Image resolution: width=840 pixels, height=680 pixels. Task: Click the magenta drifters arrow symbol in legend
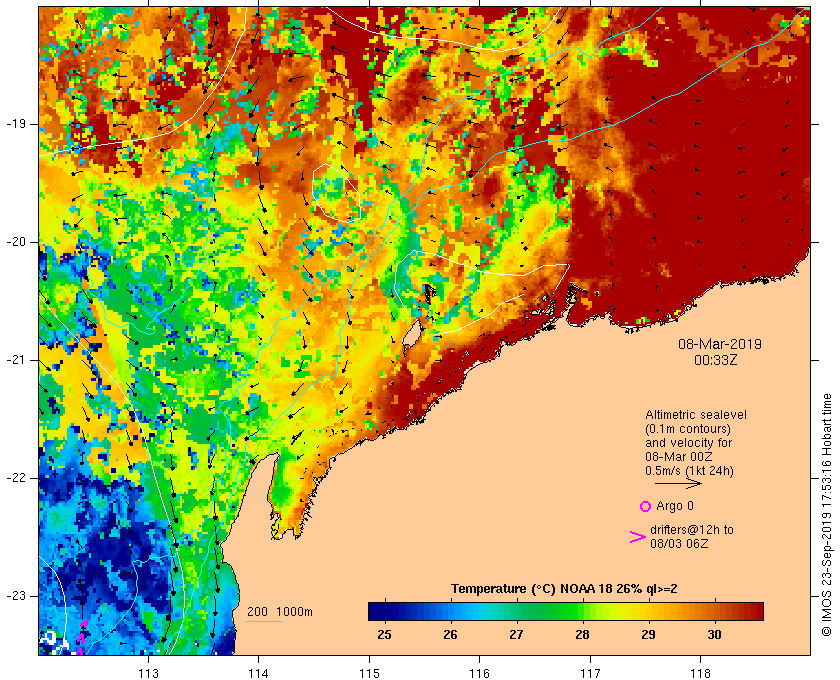click(638, 537)
